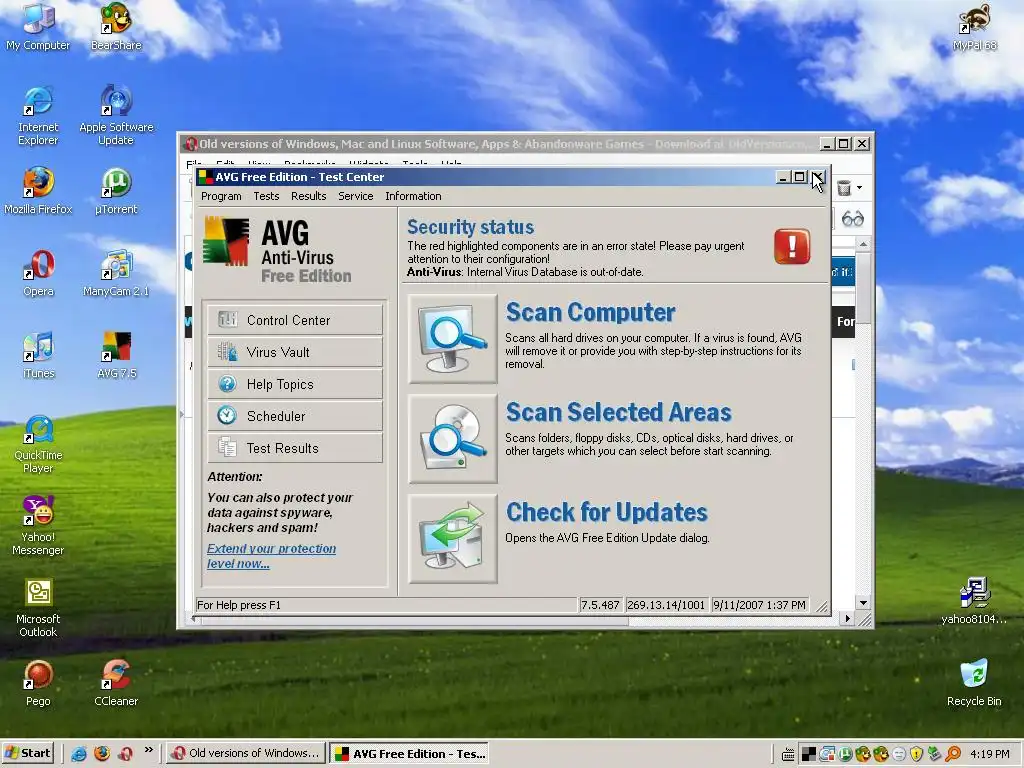
Task: Select the Pego desktop icon
Action: click(38, 683)
